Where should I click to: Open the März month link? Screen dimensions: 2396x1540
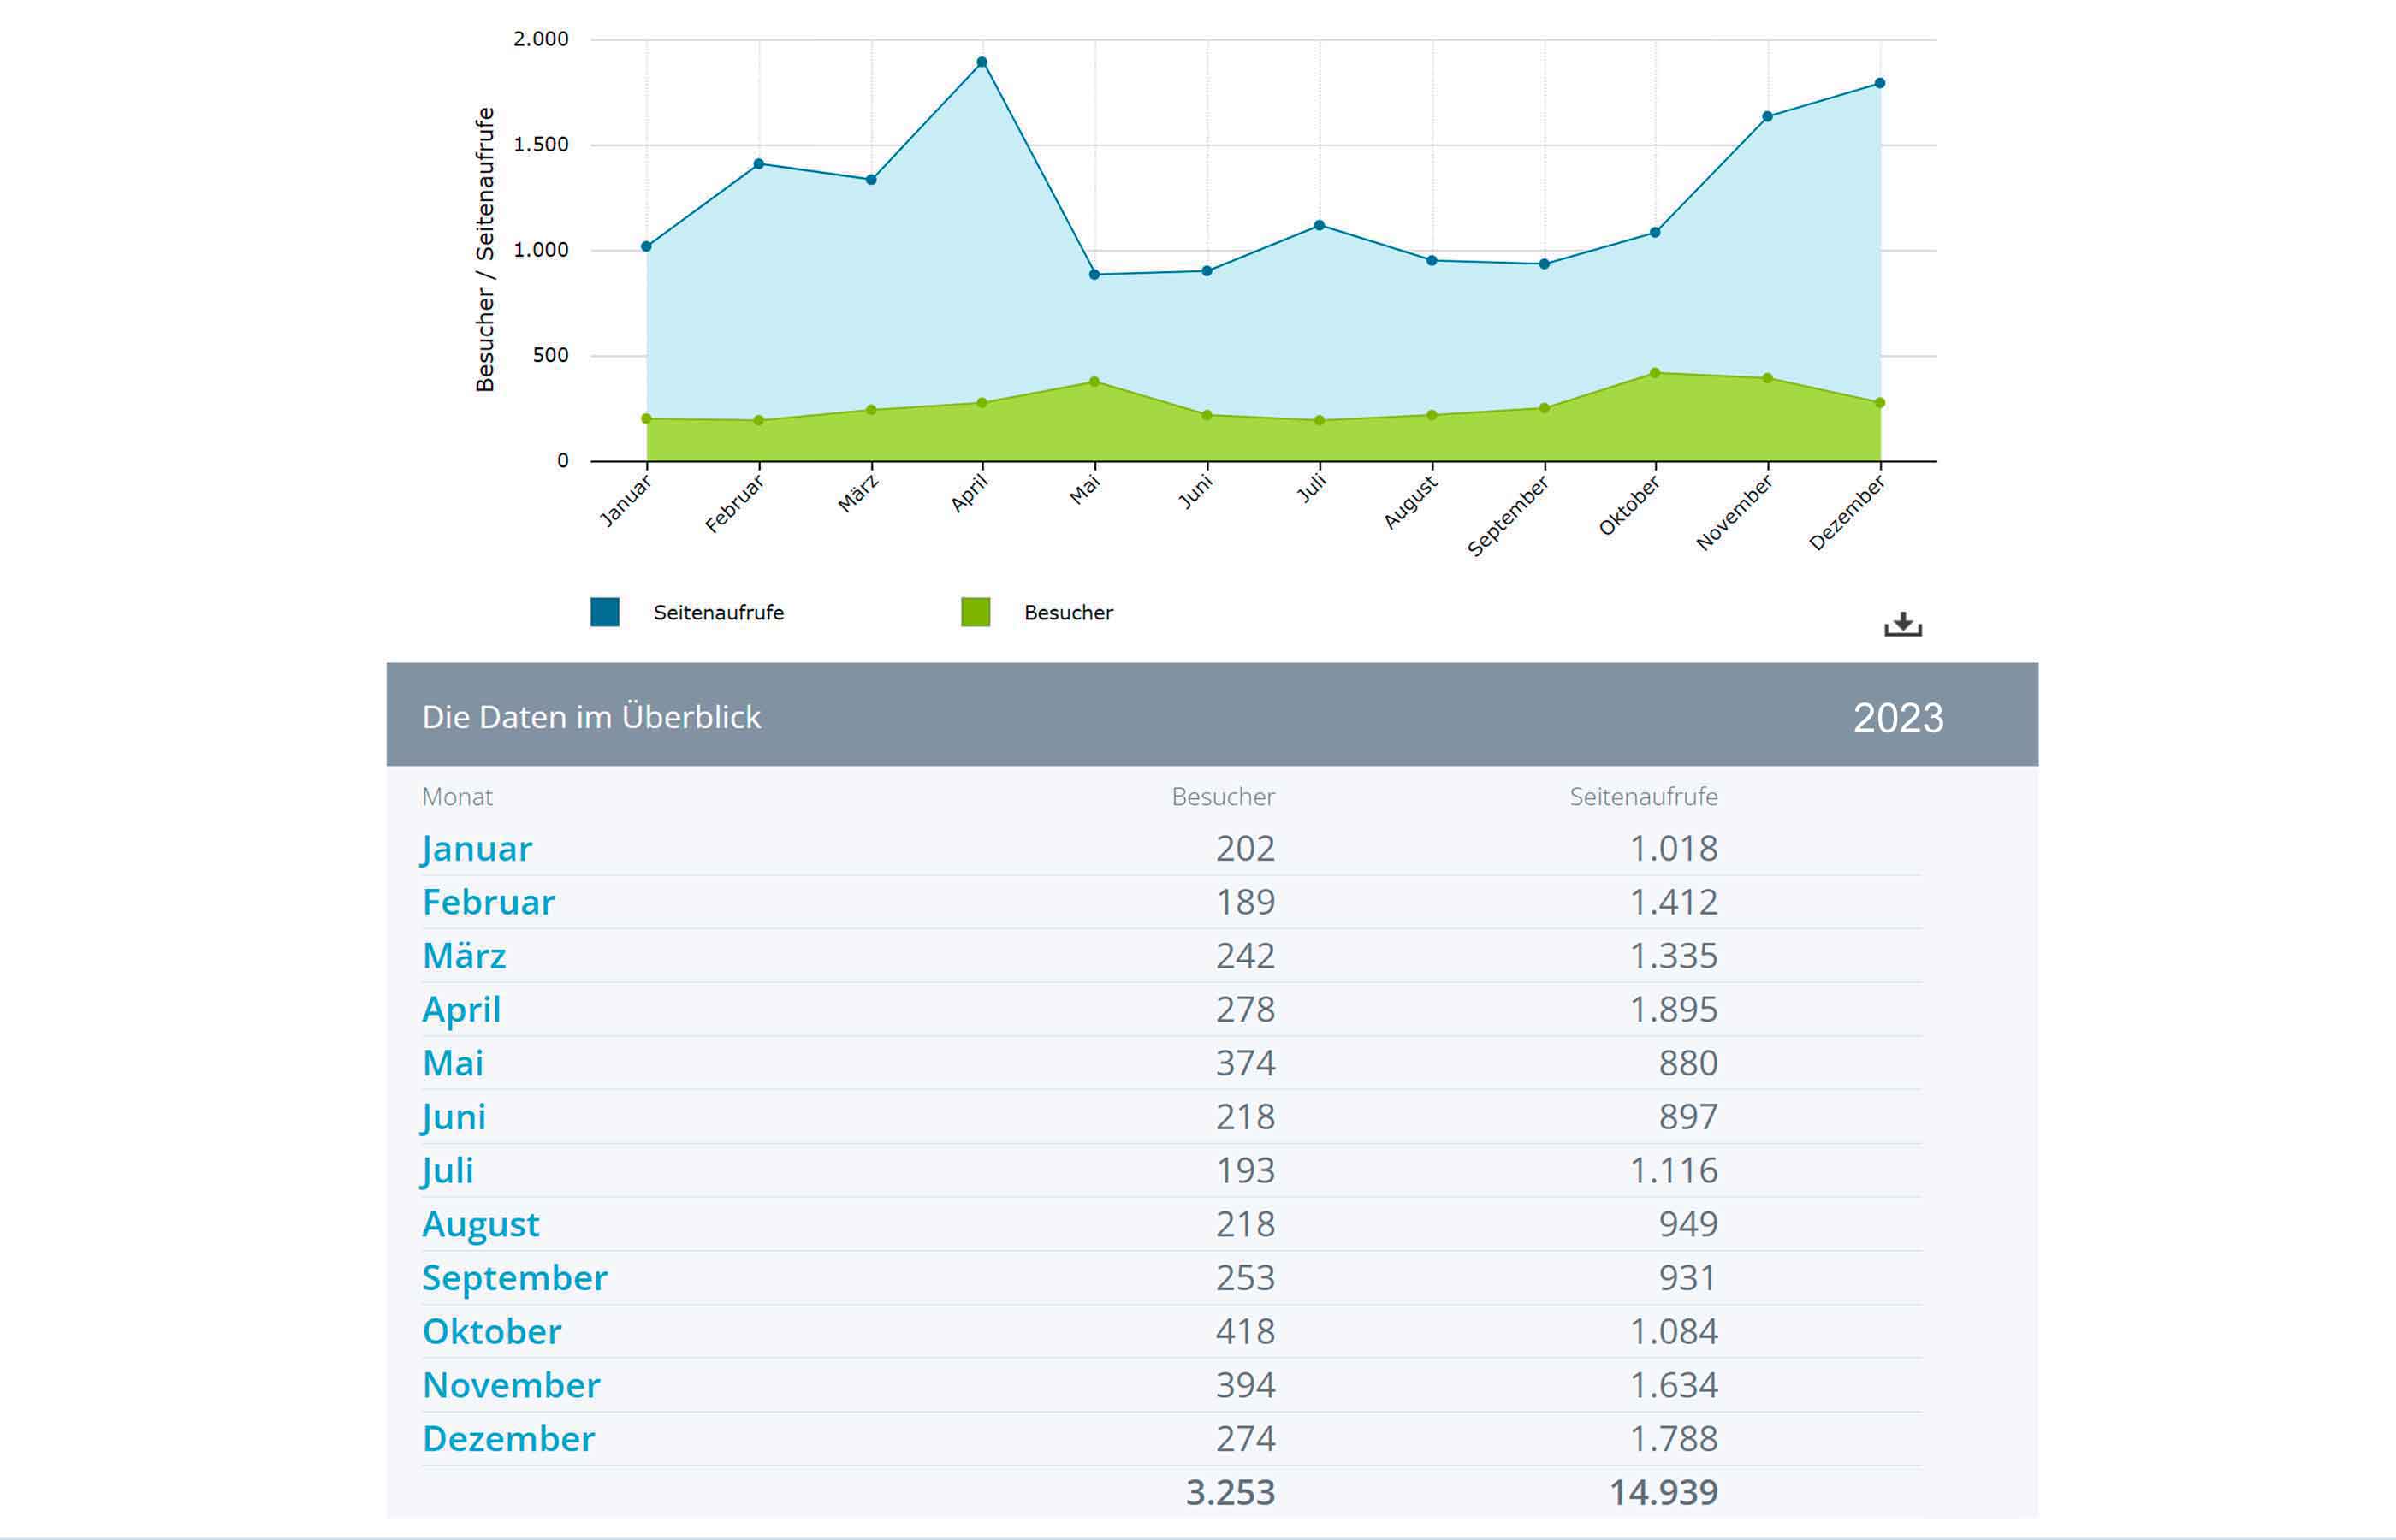(464, 956)
